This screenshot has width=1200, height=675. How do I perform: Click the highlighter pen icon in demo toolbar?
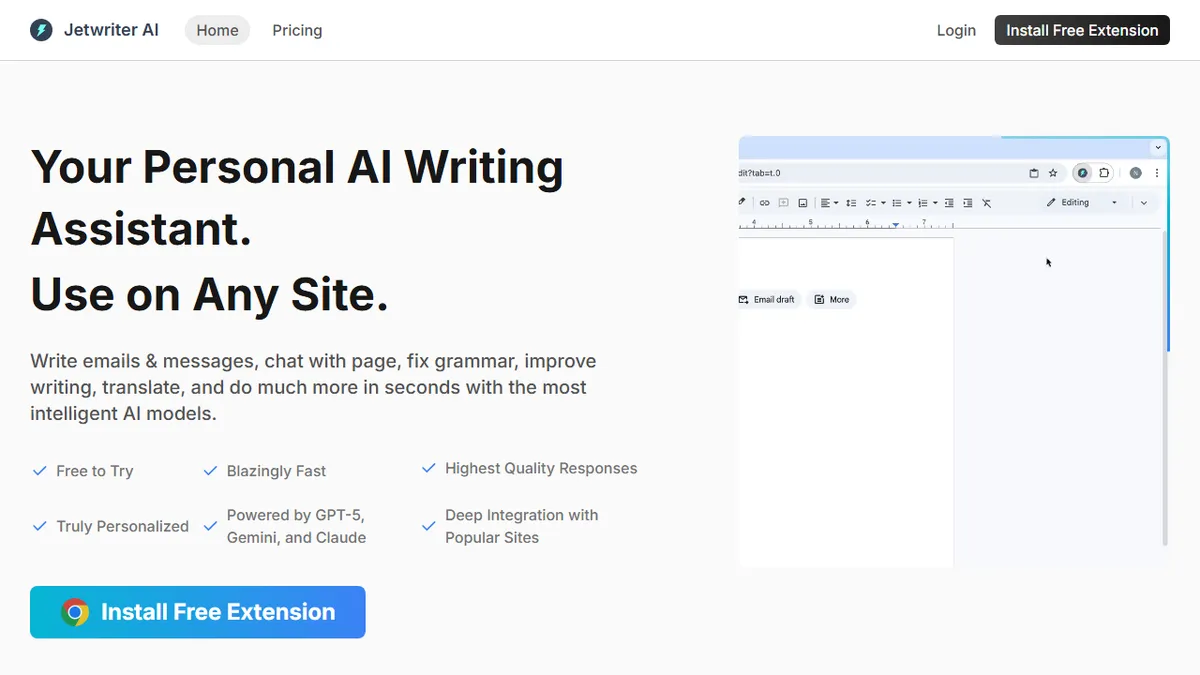[742, 202]
